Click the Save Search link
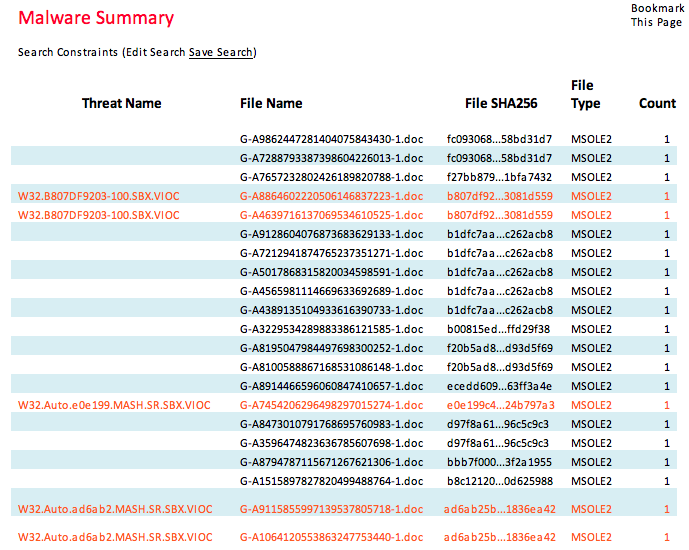The image size is (689, 550). (221, 52)
